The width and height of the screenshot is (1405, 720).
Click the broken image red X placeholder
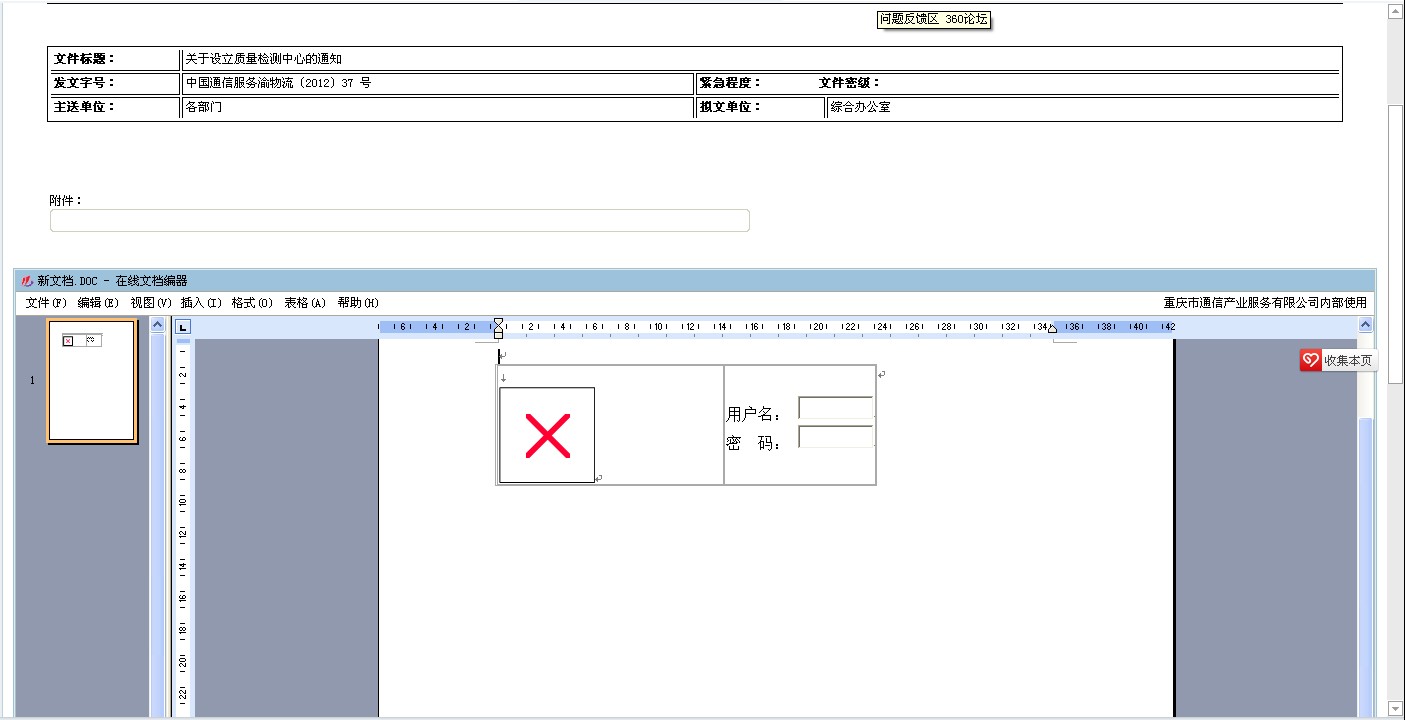pos(547,435)
